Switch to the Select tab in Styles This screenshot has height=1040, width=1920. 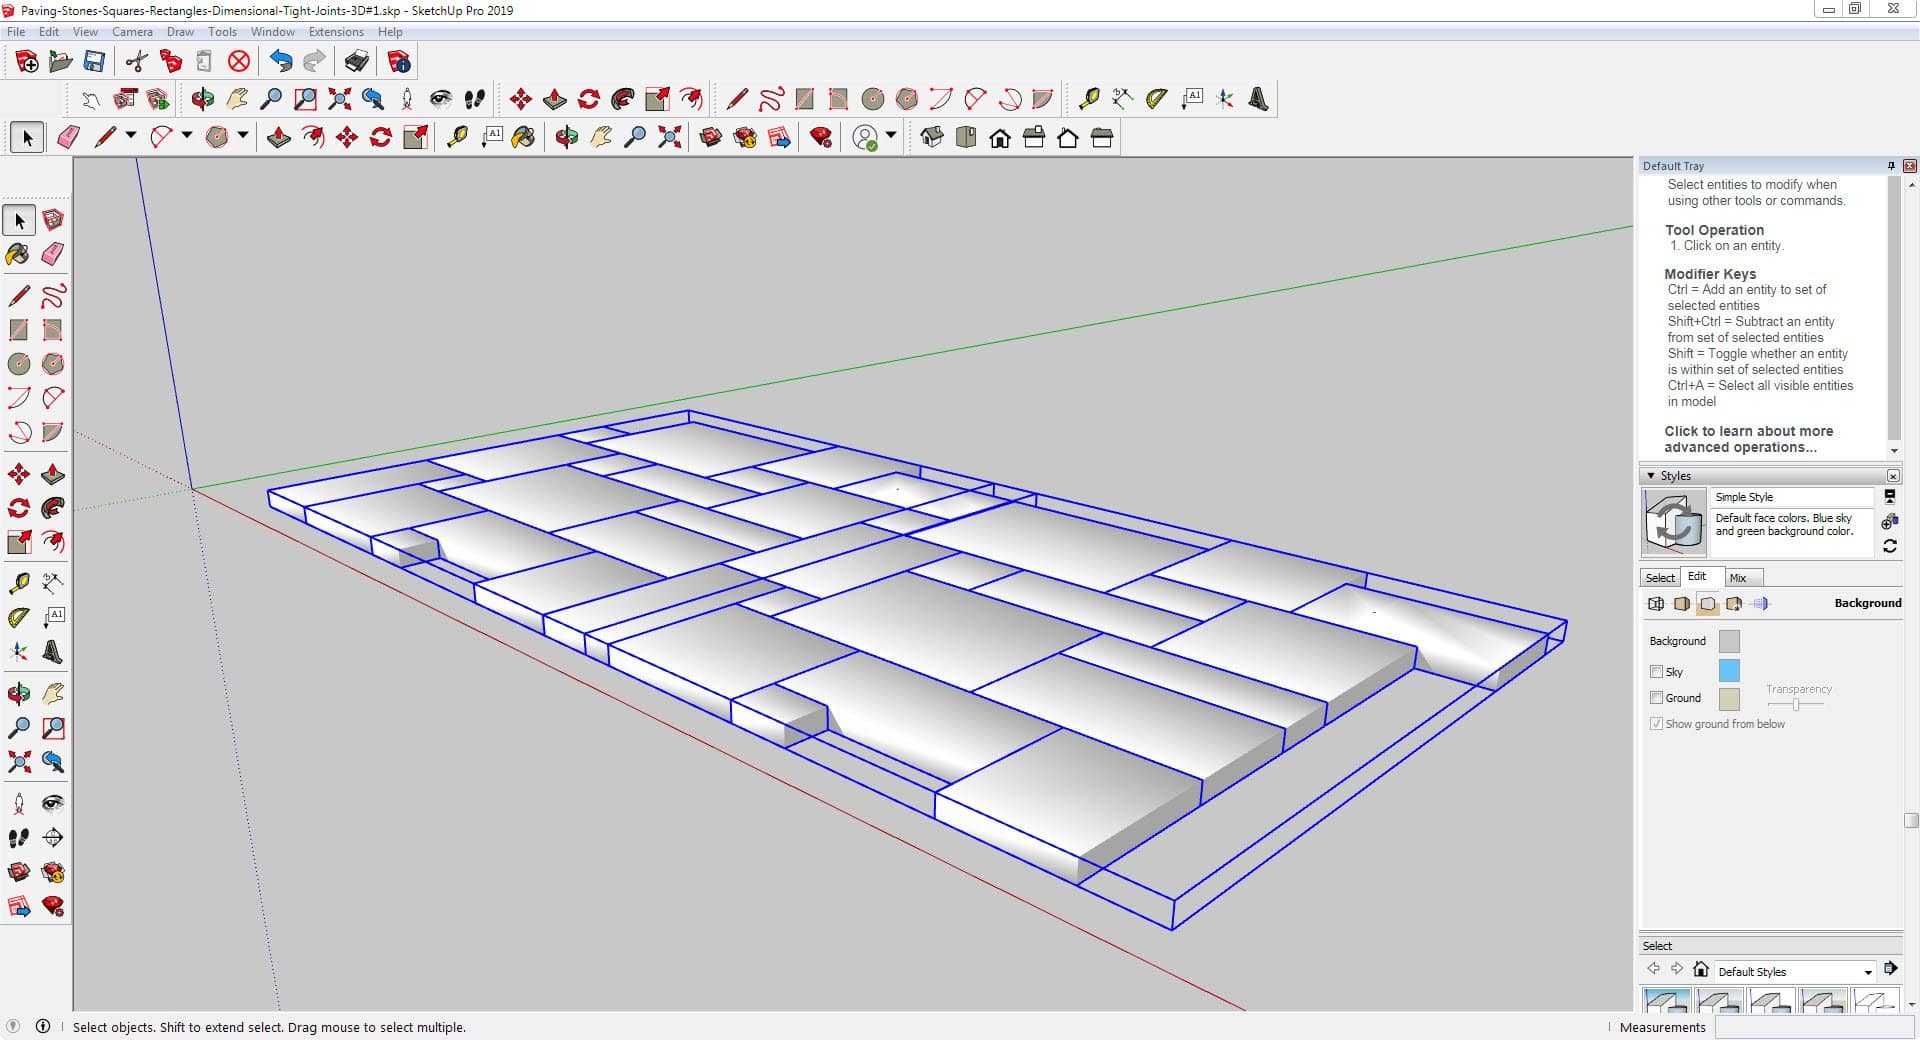pos(1660,578)
